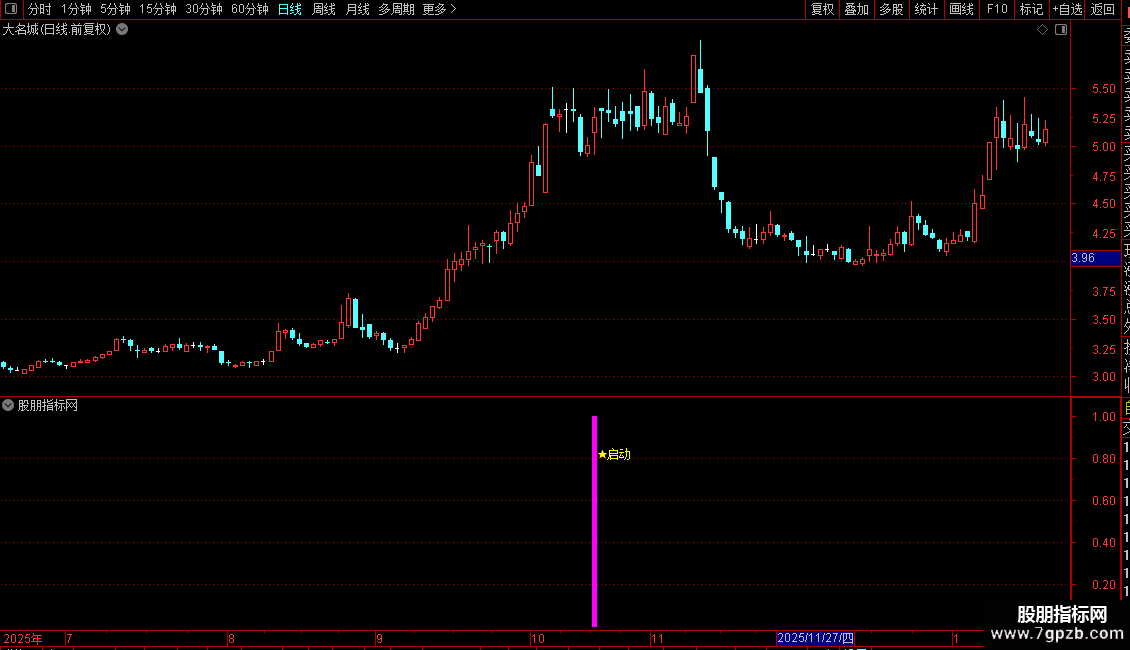Click the ★启动 signal label
Viewport: 1130px width, 650px height.
[x=614, y=455]
